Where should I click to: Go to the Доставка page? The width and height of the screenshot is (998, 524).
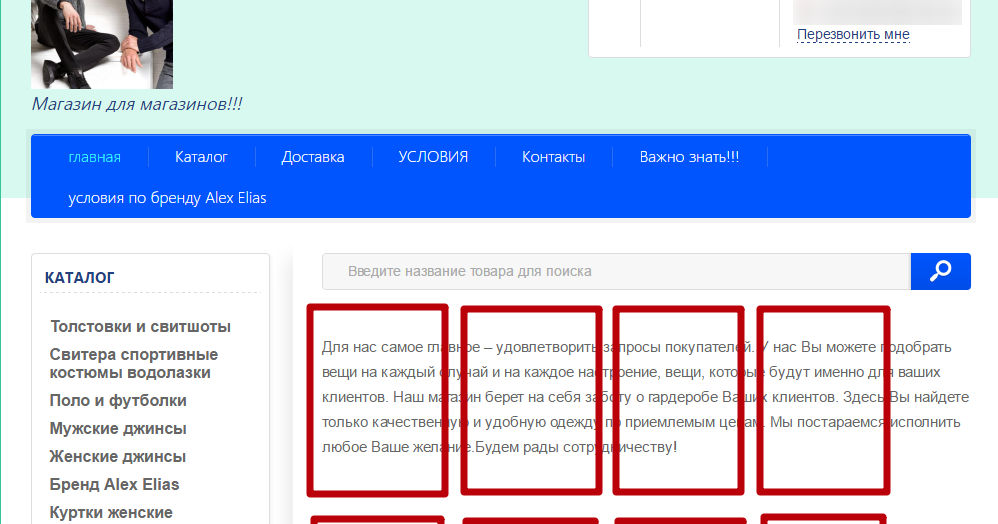(x=313, y=157)
